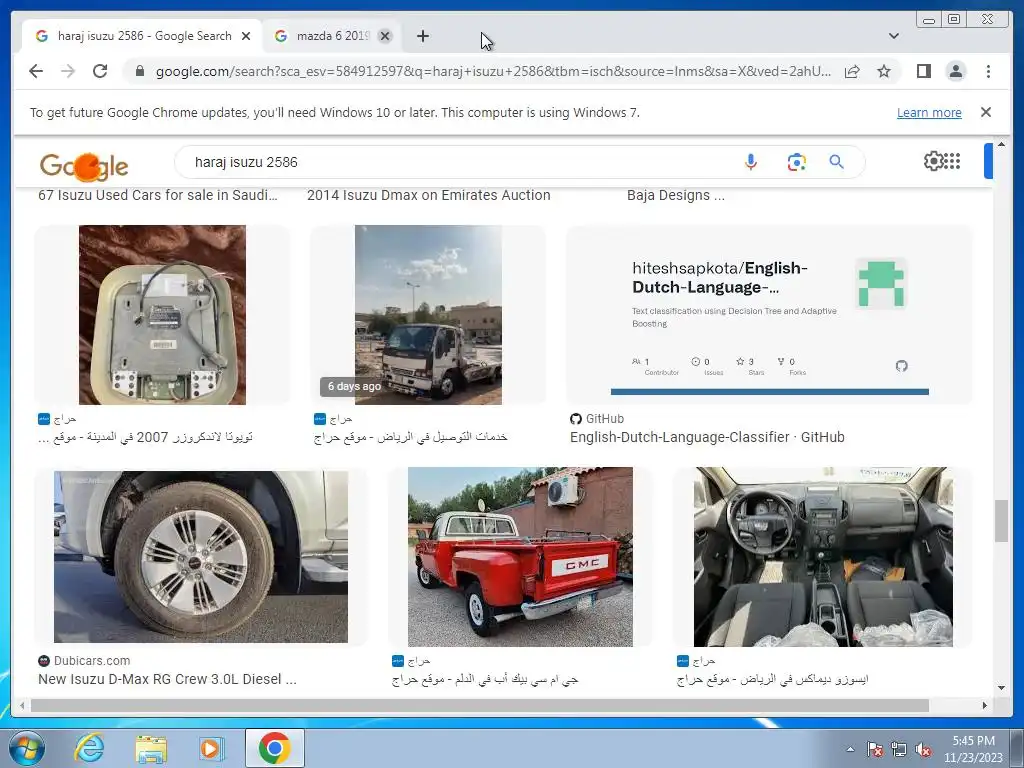This screenshot has width=1024, height=768.
Task: Open Google quick settings gear
Action: (933, 161)
